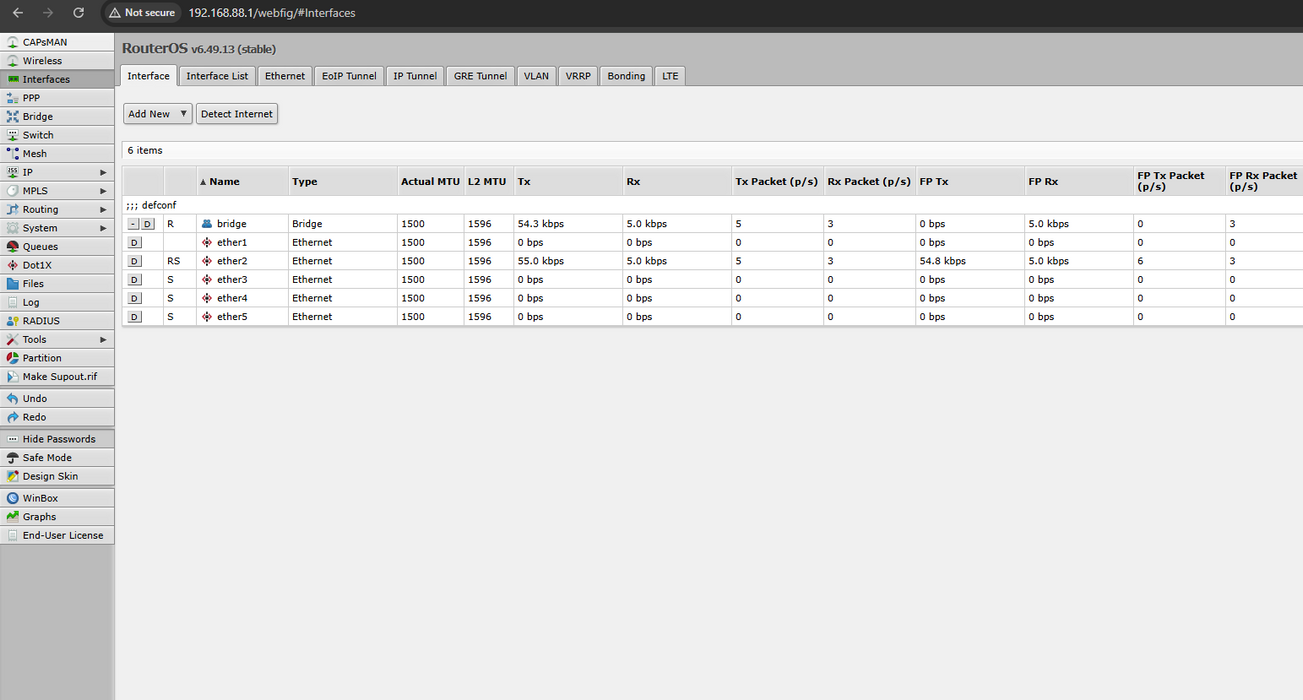Sort by the Name column header
The height and width of the screenshot is (700, 1303).
coord(242,181)
